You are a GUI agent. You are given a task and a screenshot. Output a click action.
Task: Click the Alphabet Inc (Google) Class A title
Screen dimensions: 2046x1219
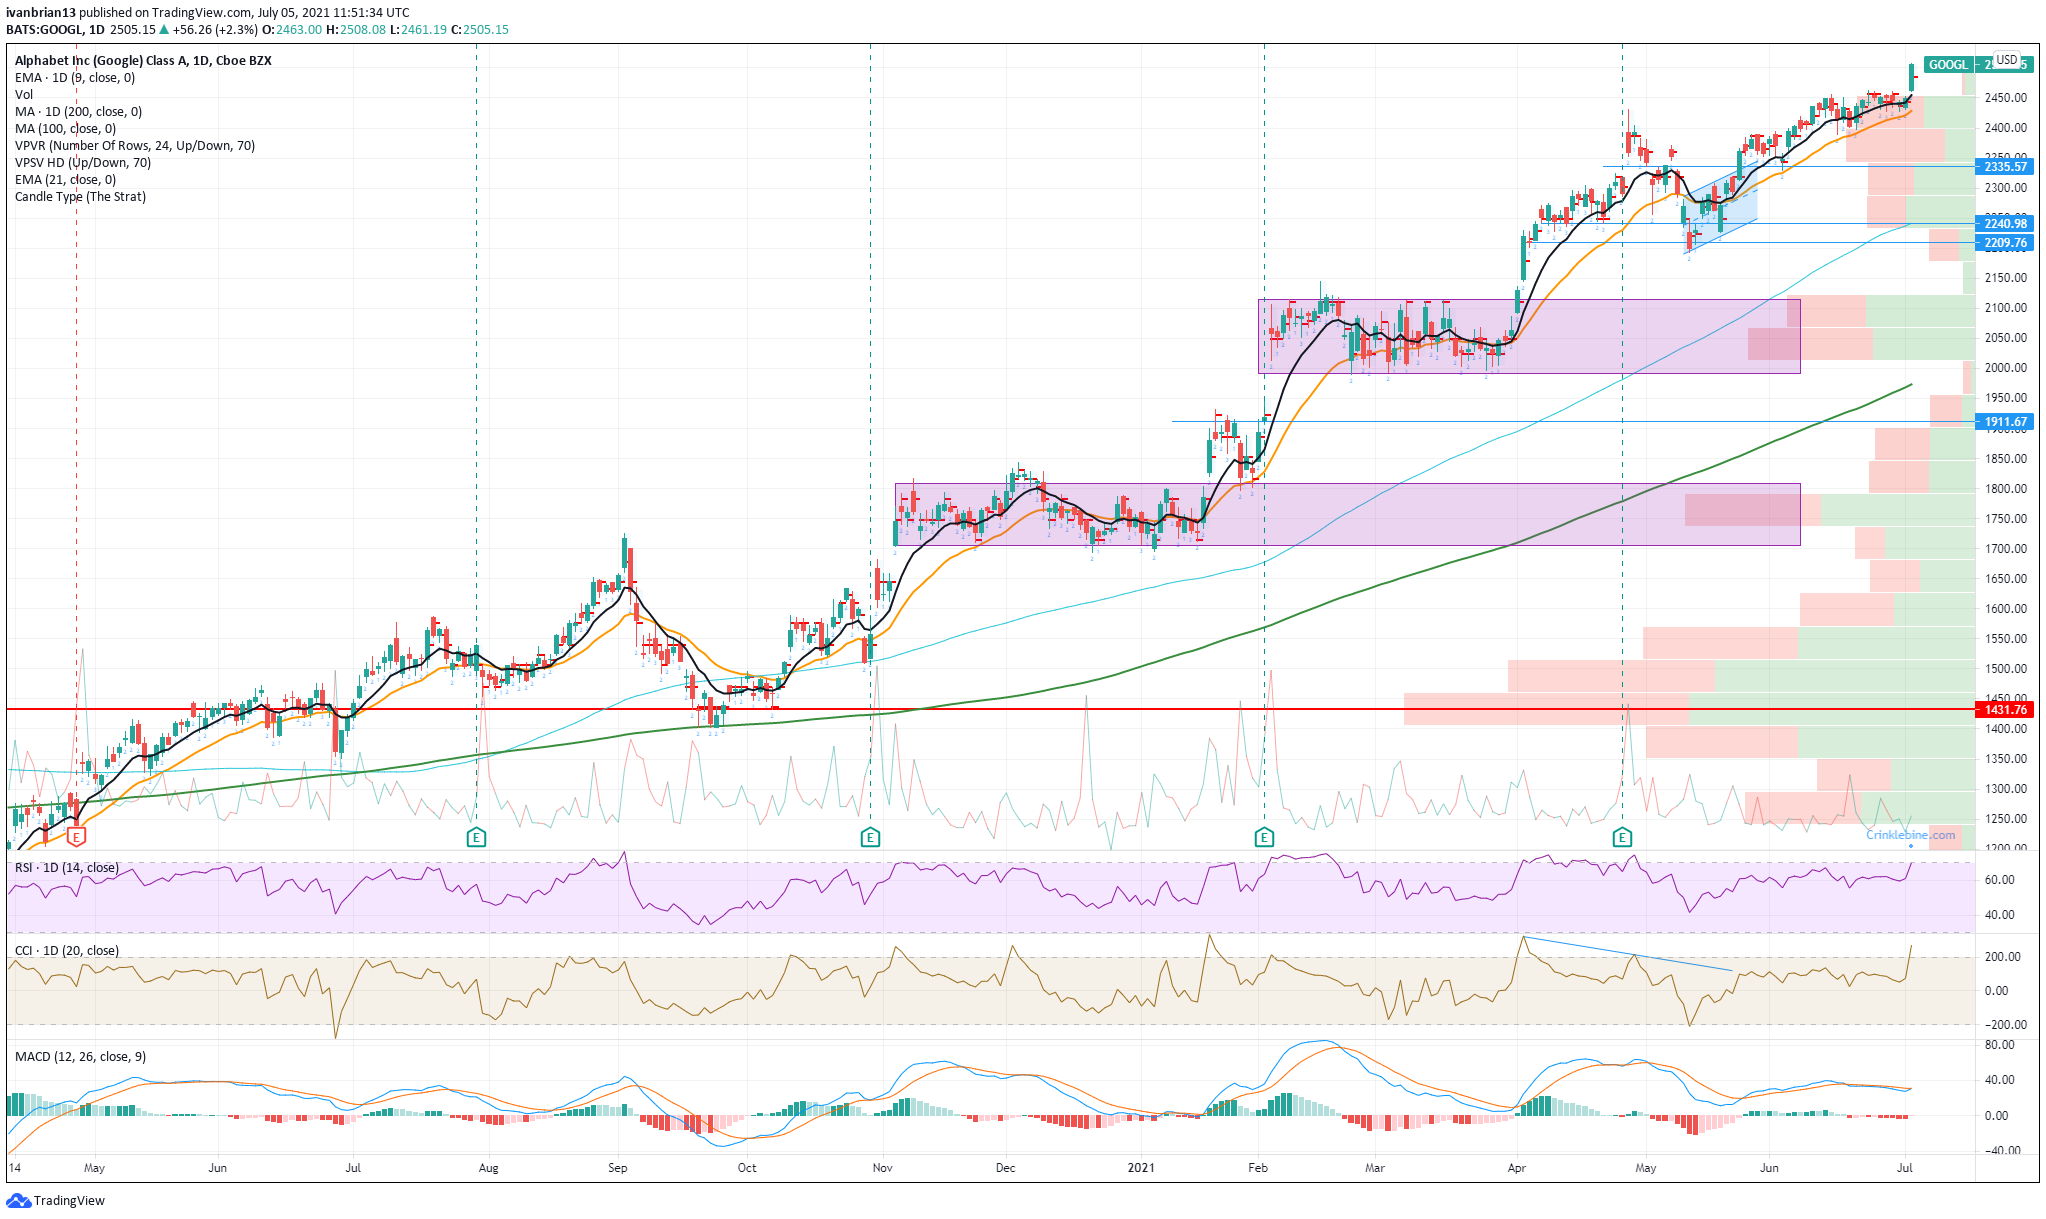[x=143, y=60]
